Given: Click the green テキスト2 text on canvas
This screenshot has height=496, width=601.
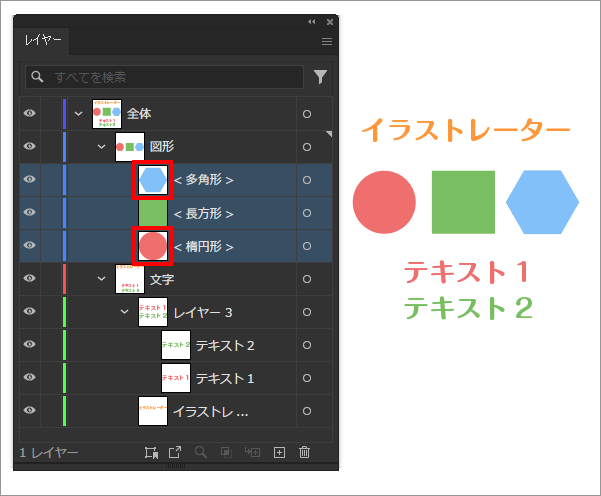Looking at the screenshot, I should click(468, 308).
